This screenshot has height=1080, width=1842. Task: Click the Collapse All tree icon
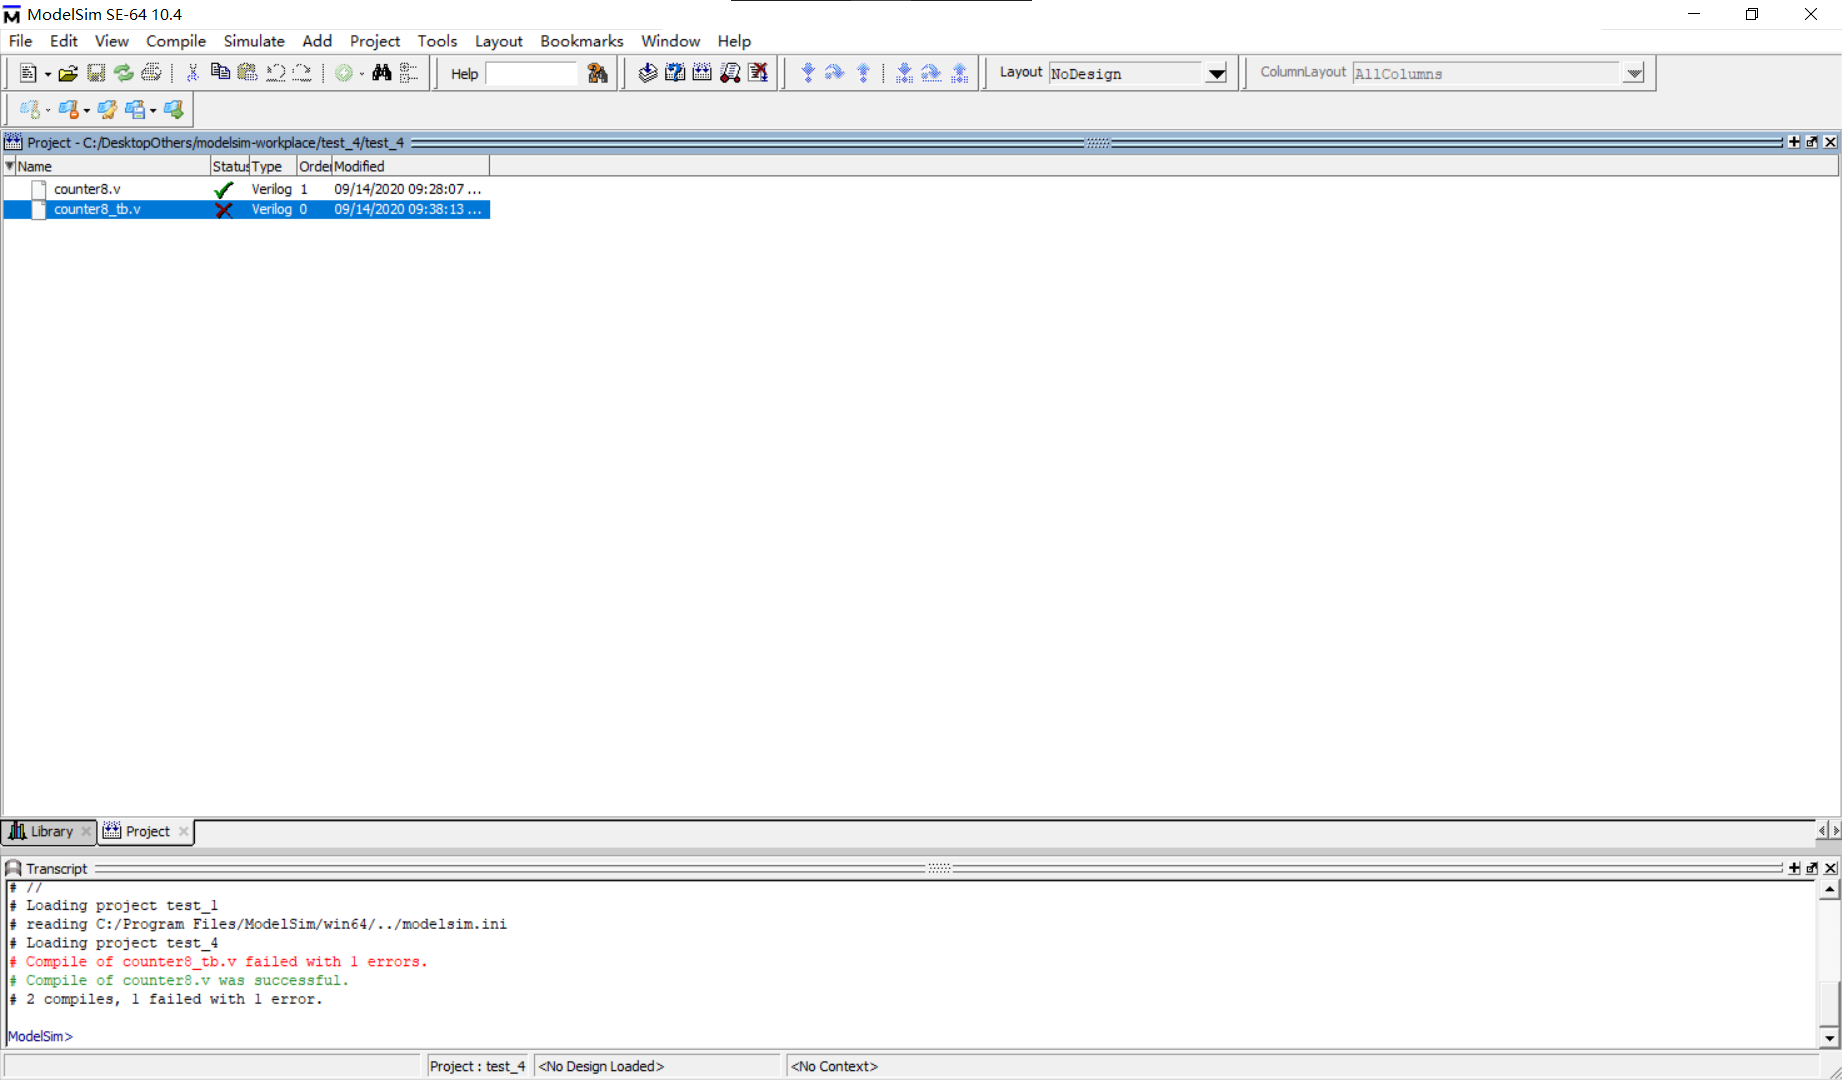point(408,73)
